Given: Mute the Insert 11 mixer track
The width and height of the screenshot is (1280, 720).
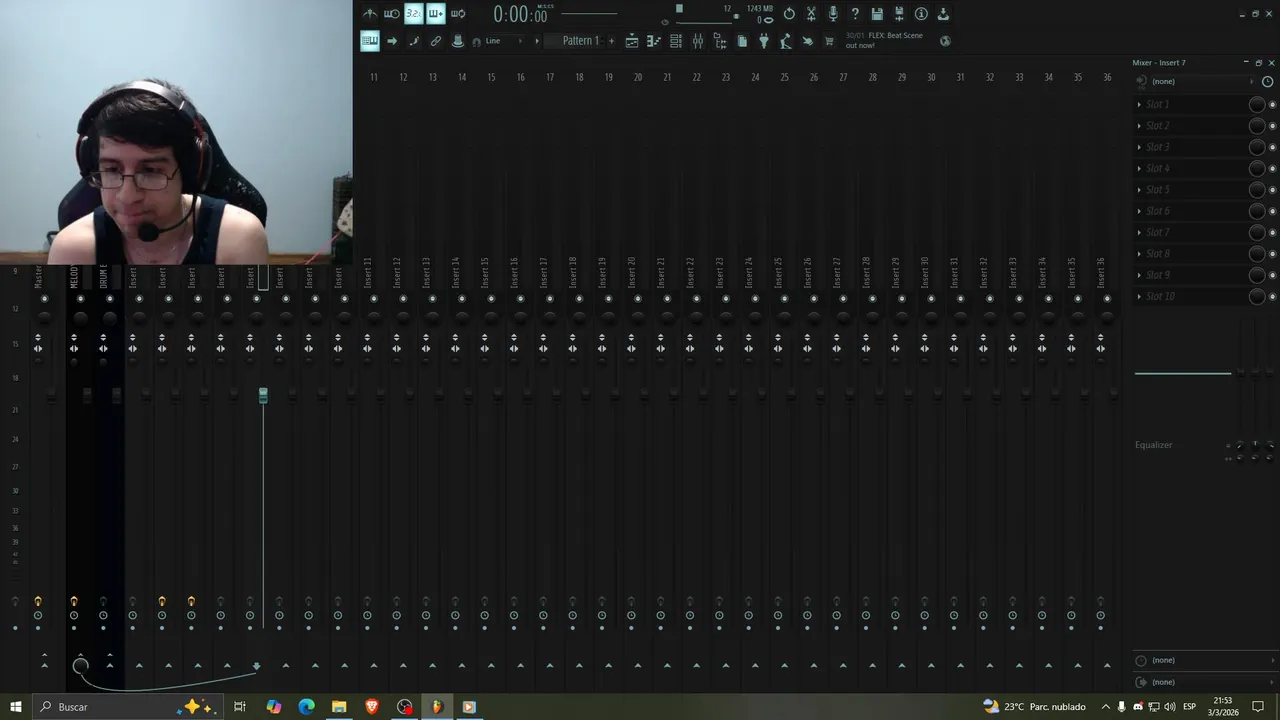Looking at the screenshot, I should click(x=374, y=299).
